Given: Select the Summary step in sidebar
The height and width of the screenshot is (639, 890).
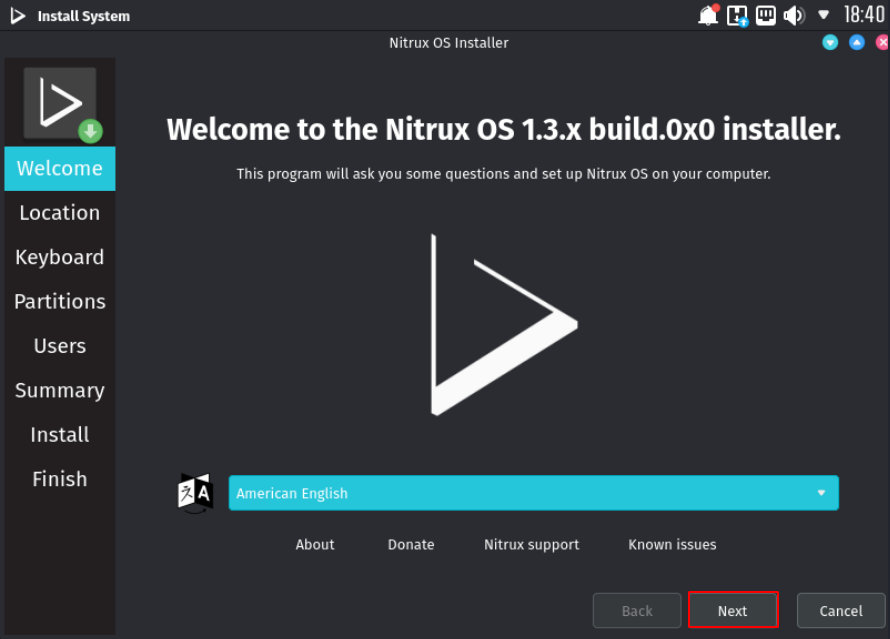Looking at the screenshot, I should point(60,390).
